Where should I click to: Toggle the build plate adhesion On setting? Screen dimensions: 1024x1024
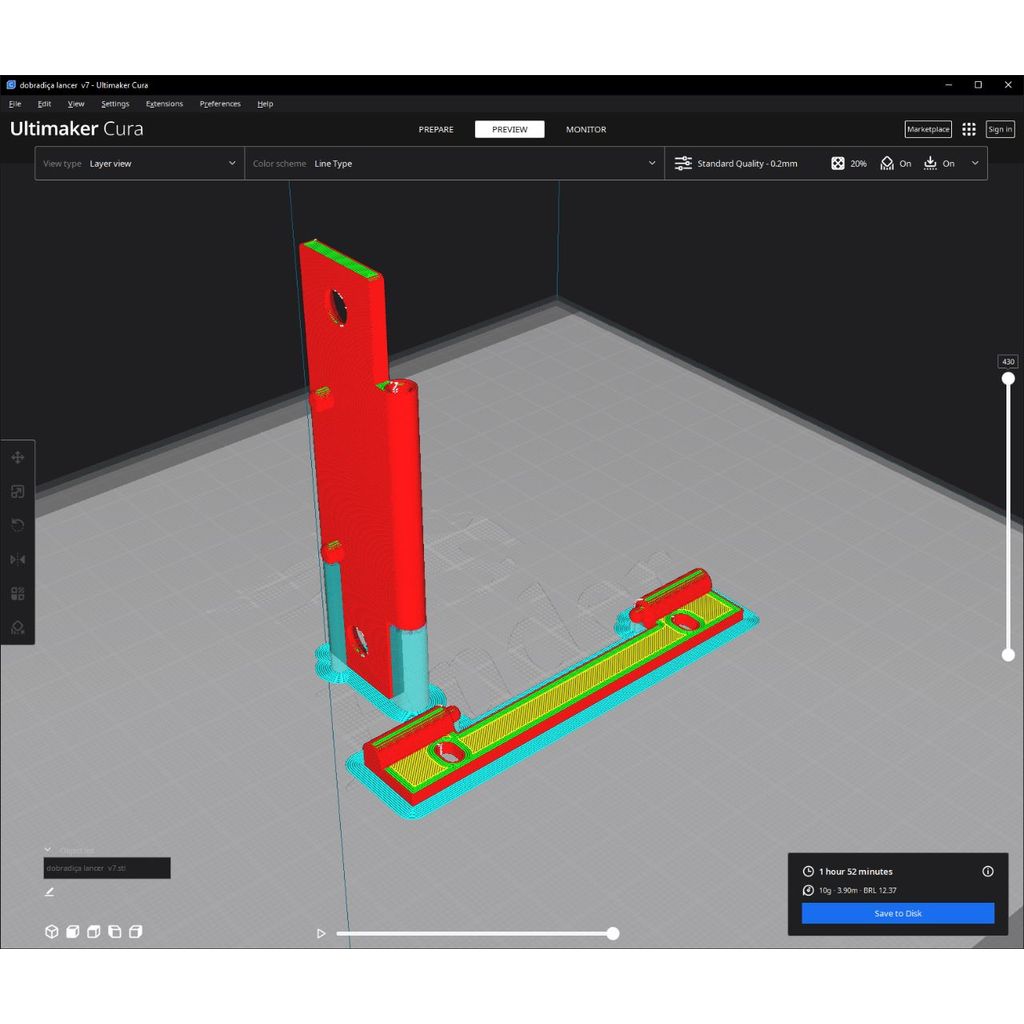pos(940,163)
